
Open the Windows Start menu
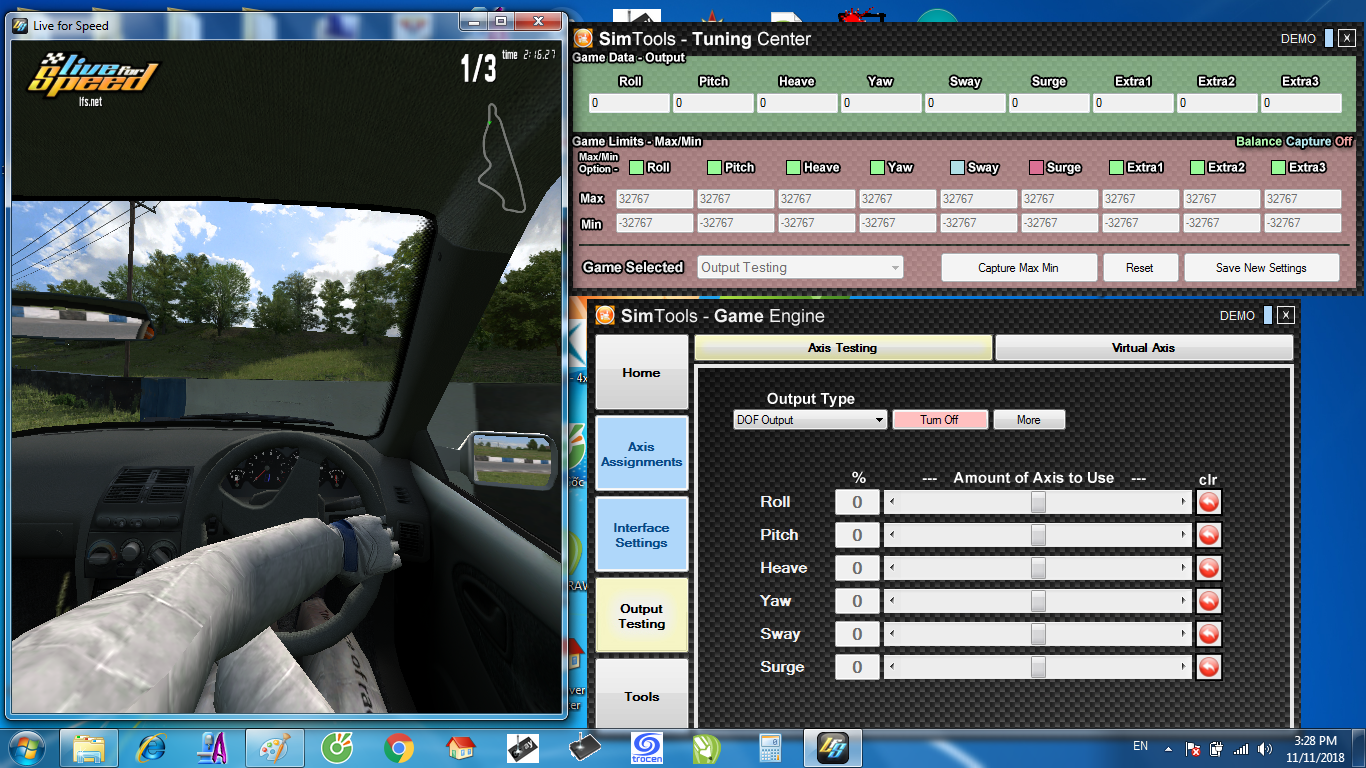point(27,748)
